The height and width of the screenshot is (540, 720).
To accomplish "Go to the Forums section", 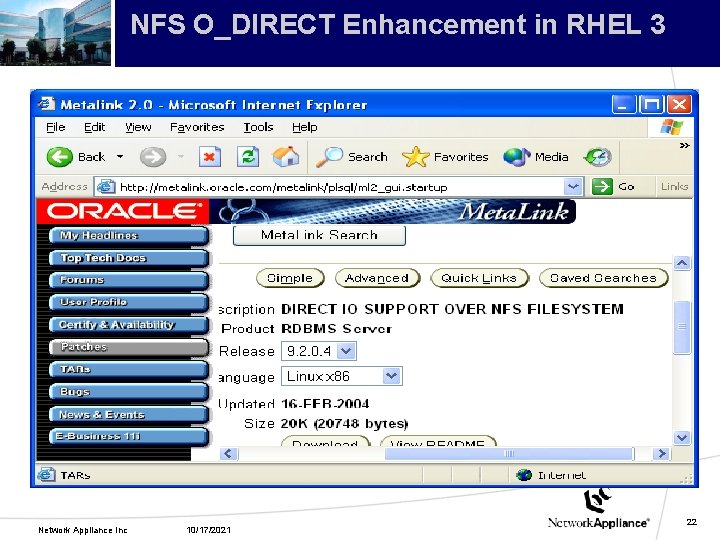I will pos(129,280).
